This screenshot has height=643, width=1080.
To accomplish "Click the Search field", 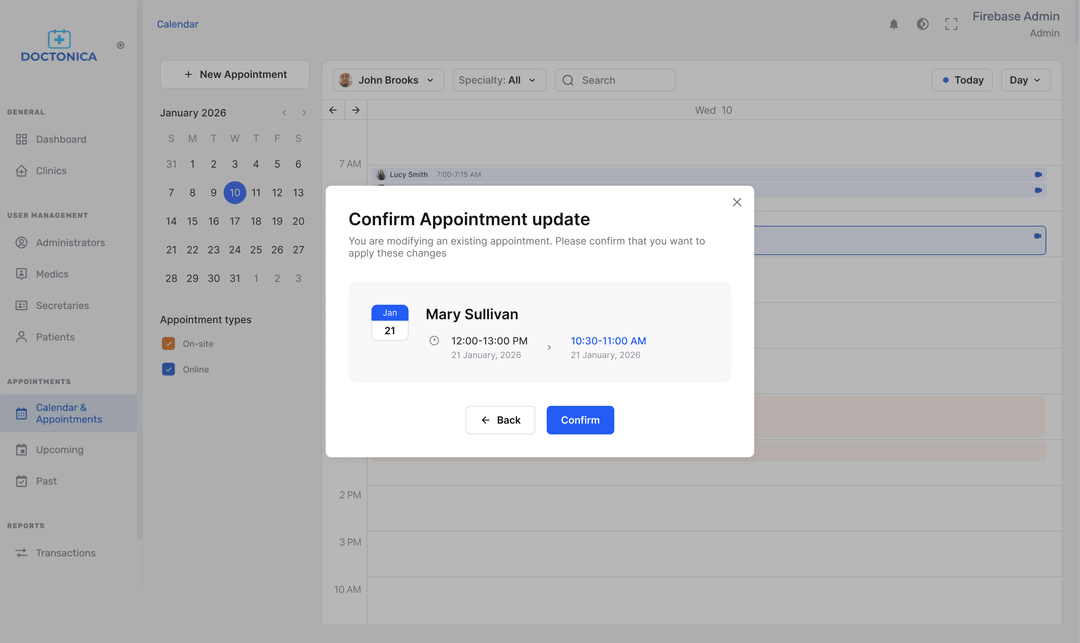I will (615, 80).
